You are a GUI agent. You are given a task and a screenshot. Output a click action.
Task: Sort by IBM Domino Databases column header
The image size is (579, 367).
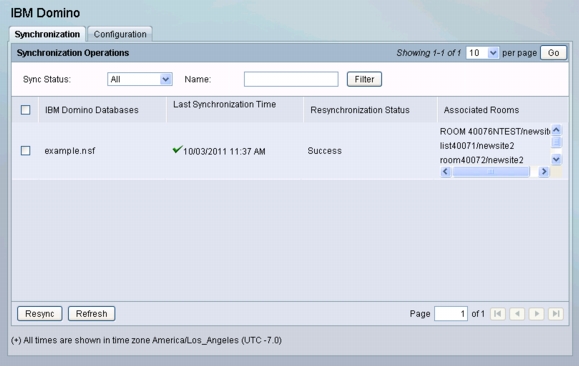92,110
